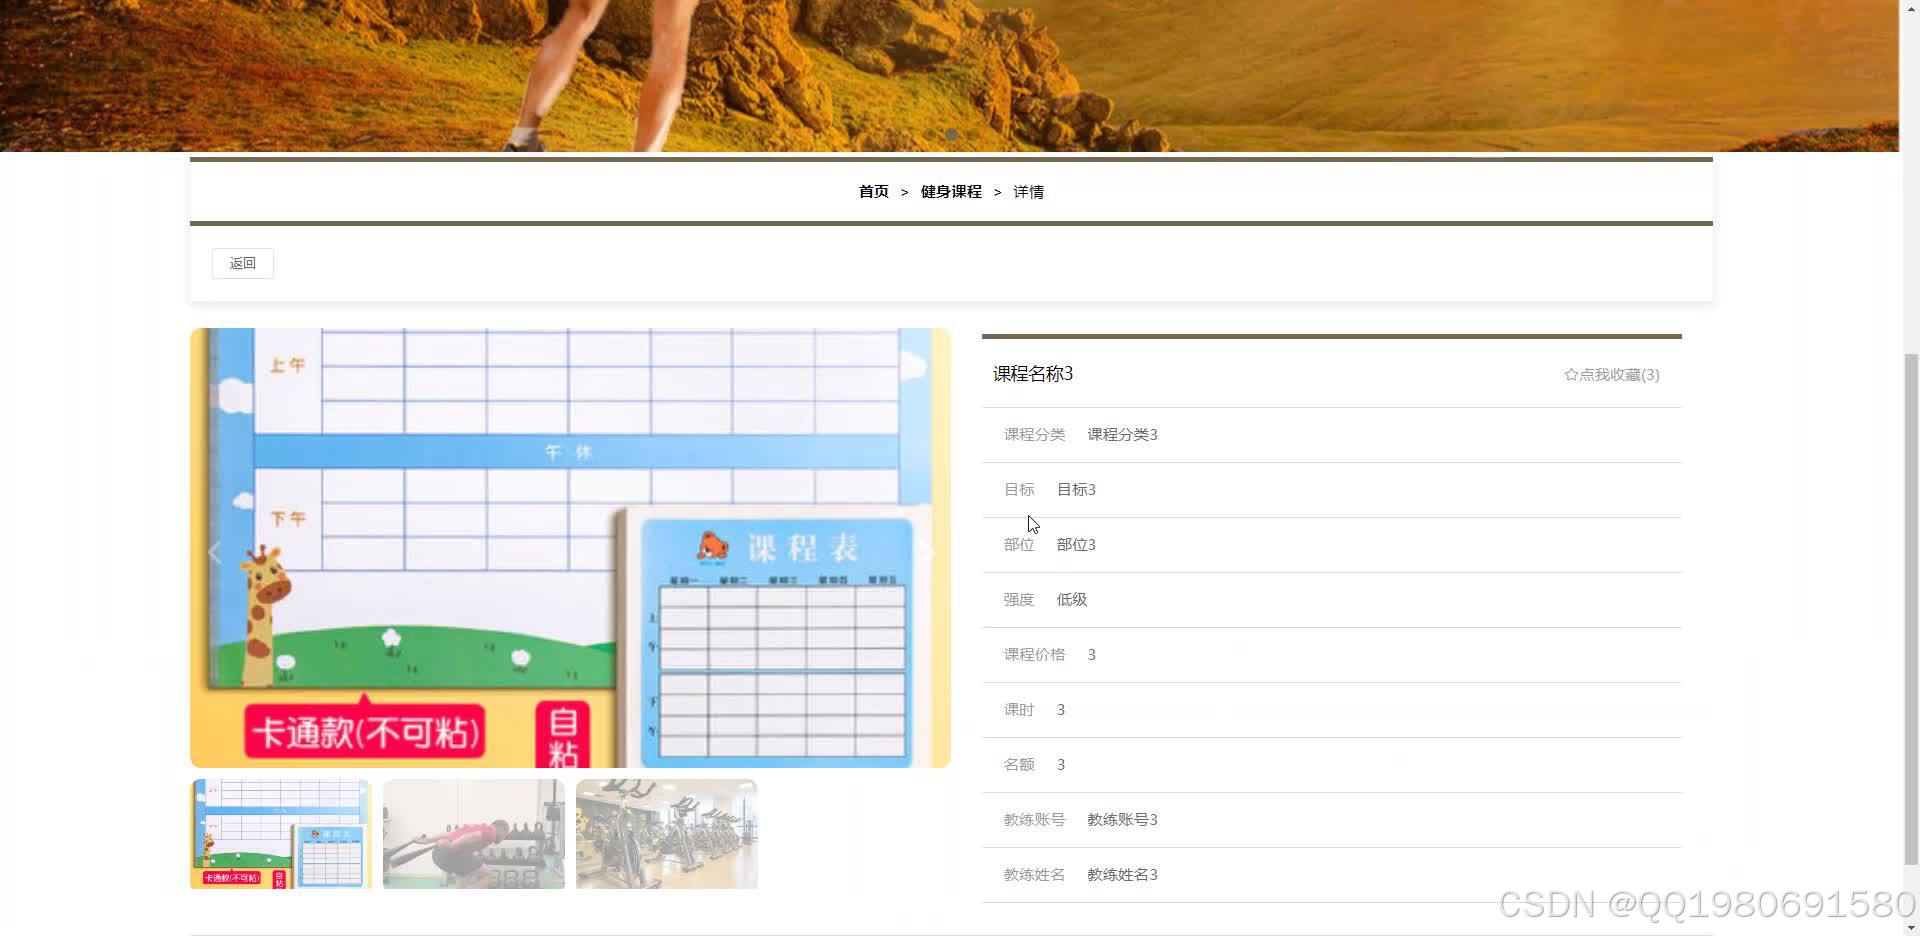The width and height of the screenshot is (1920, 936).
Task: Click the 教练姓名3 coach name
Action: [x=1121, y=873]
